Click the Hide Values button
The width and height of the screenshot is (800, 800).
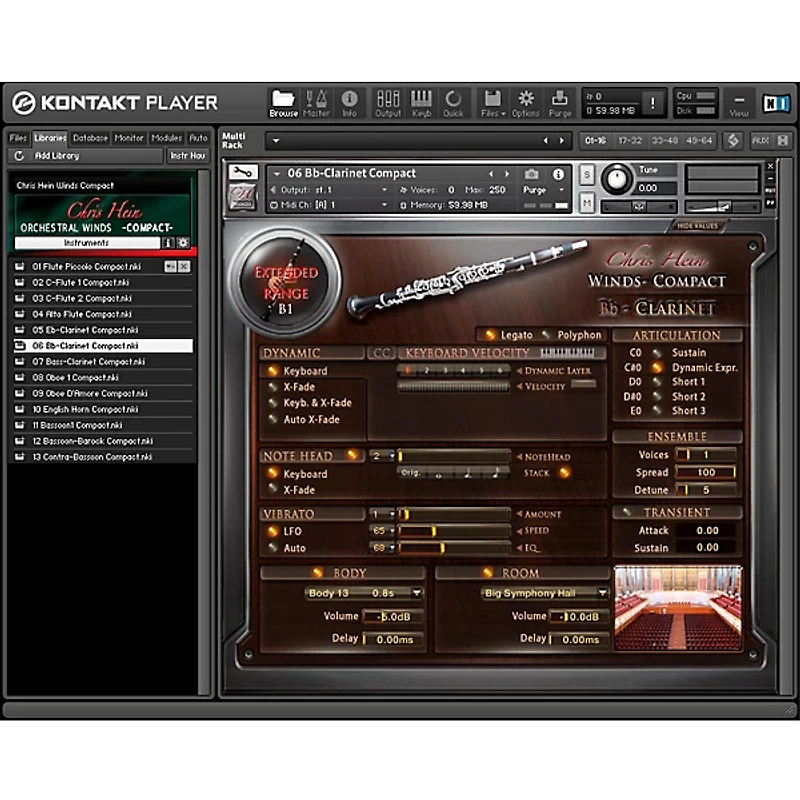click(697, 226)
